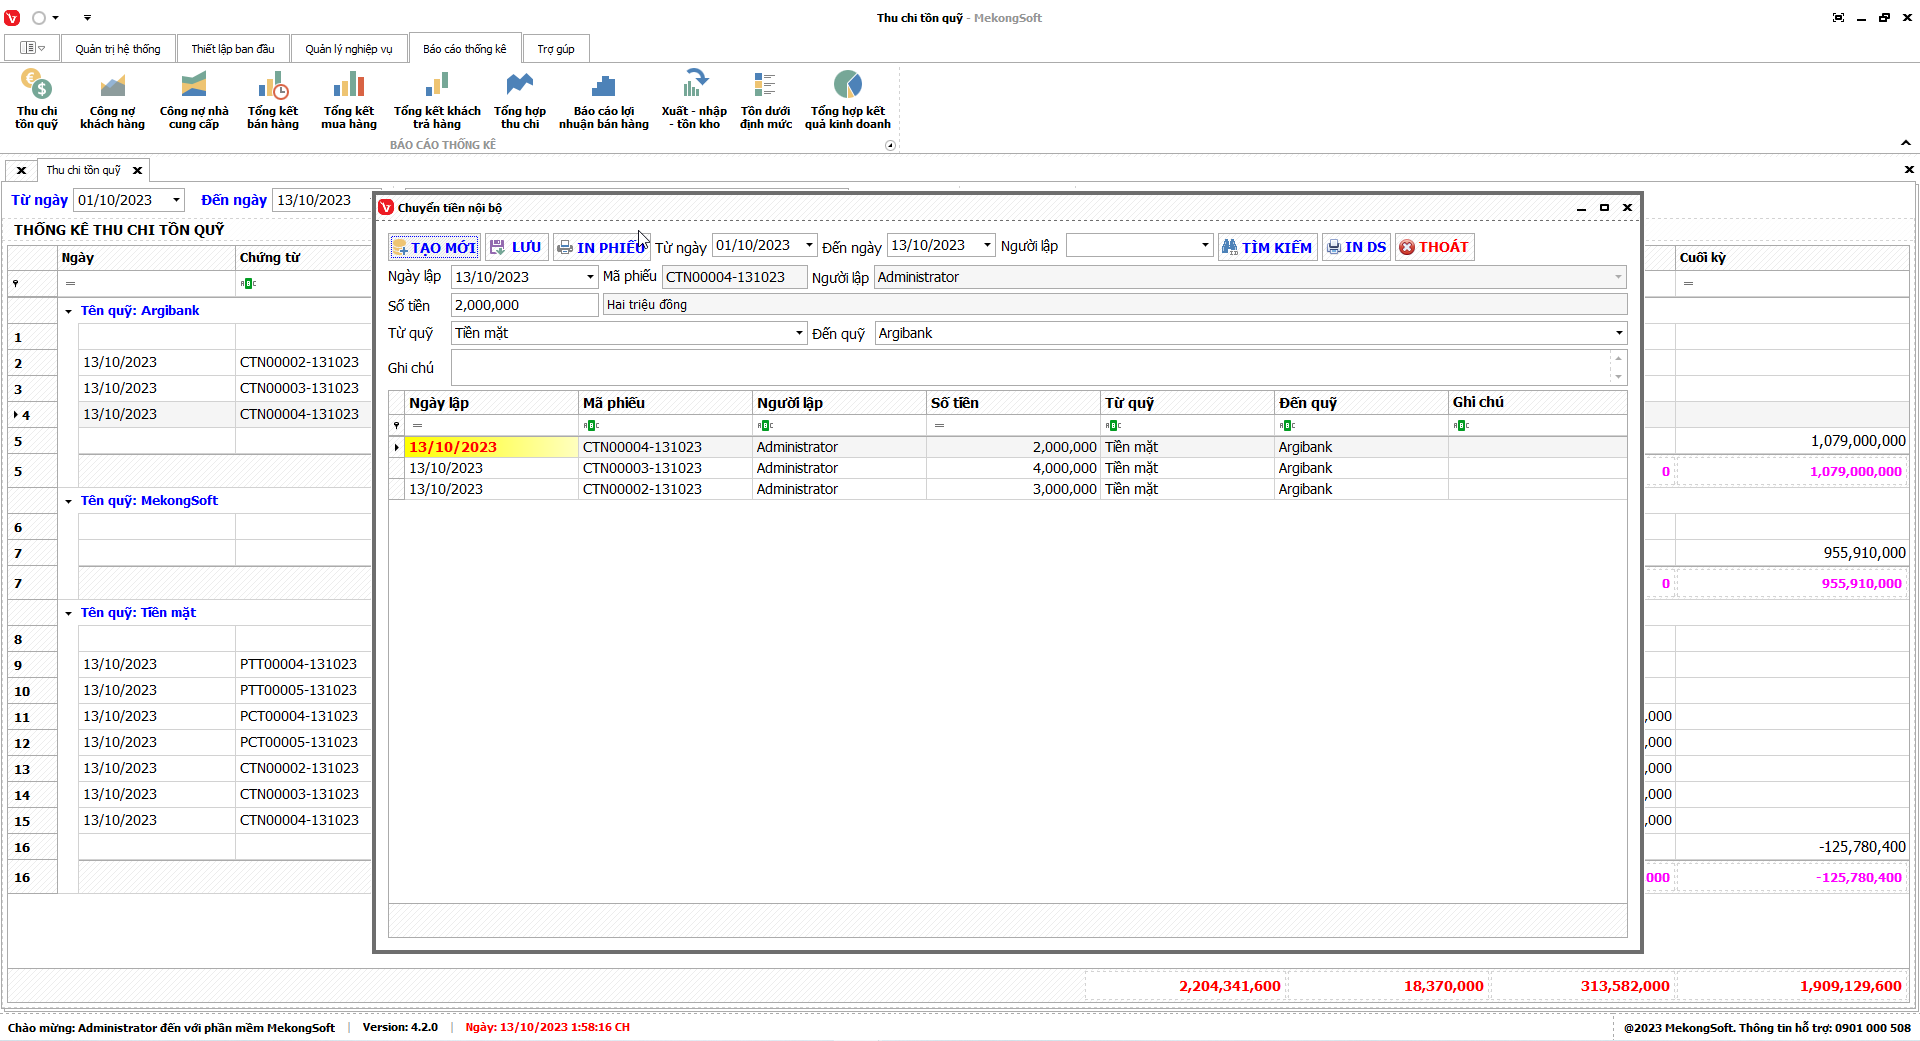This screenshot has height=1041, width=1920.
Task: Open the Đến quỹ Argibank dropdown
Action: pos(1618,333)
